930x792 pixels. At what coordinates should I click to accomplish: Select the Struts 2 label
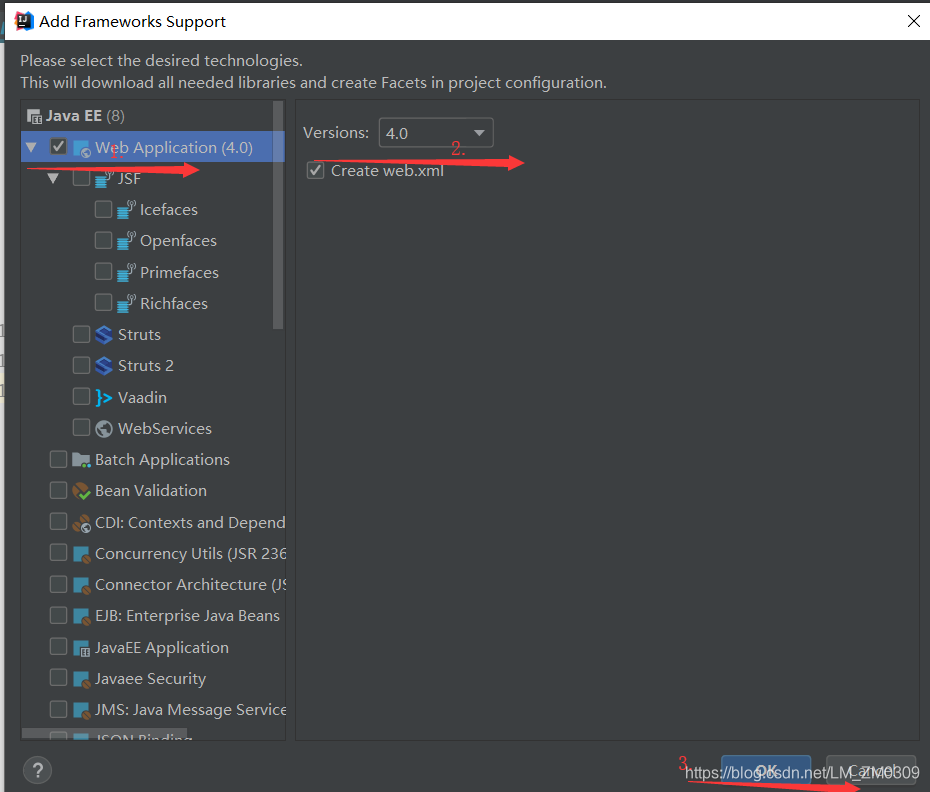coord(145,365)
